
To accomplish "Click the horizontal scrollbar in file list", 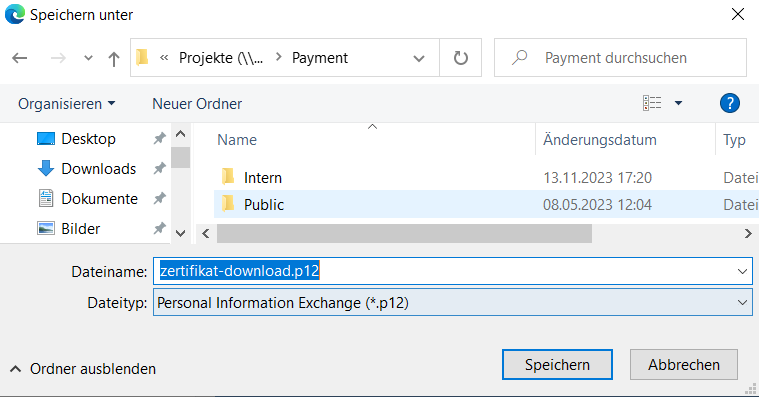I will point(404,234).
